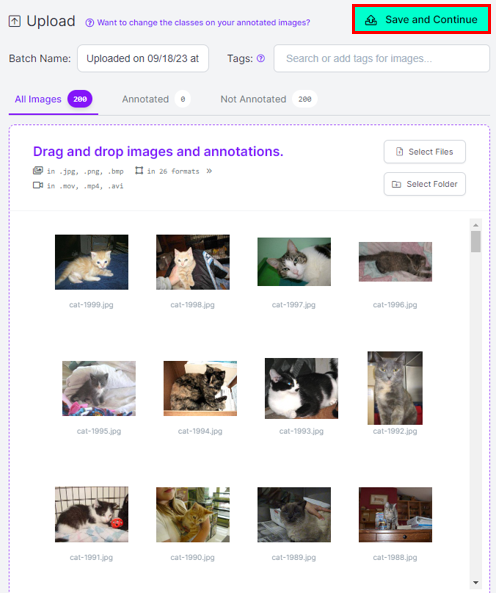Click the video formats camera icon

tap(38, 185)
